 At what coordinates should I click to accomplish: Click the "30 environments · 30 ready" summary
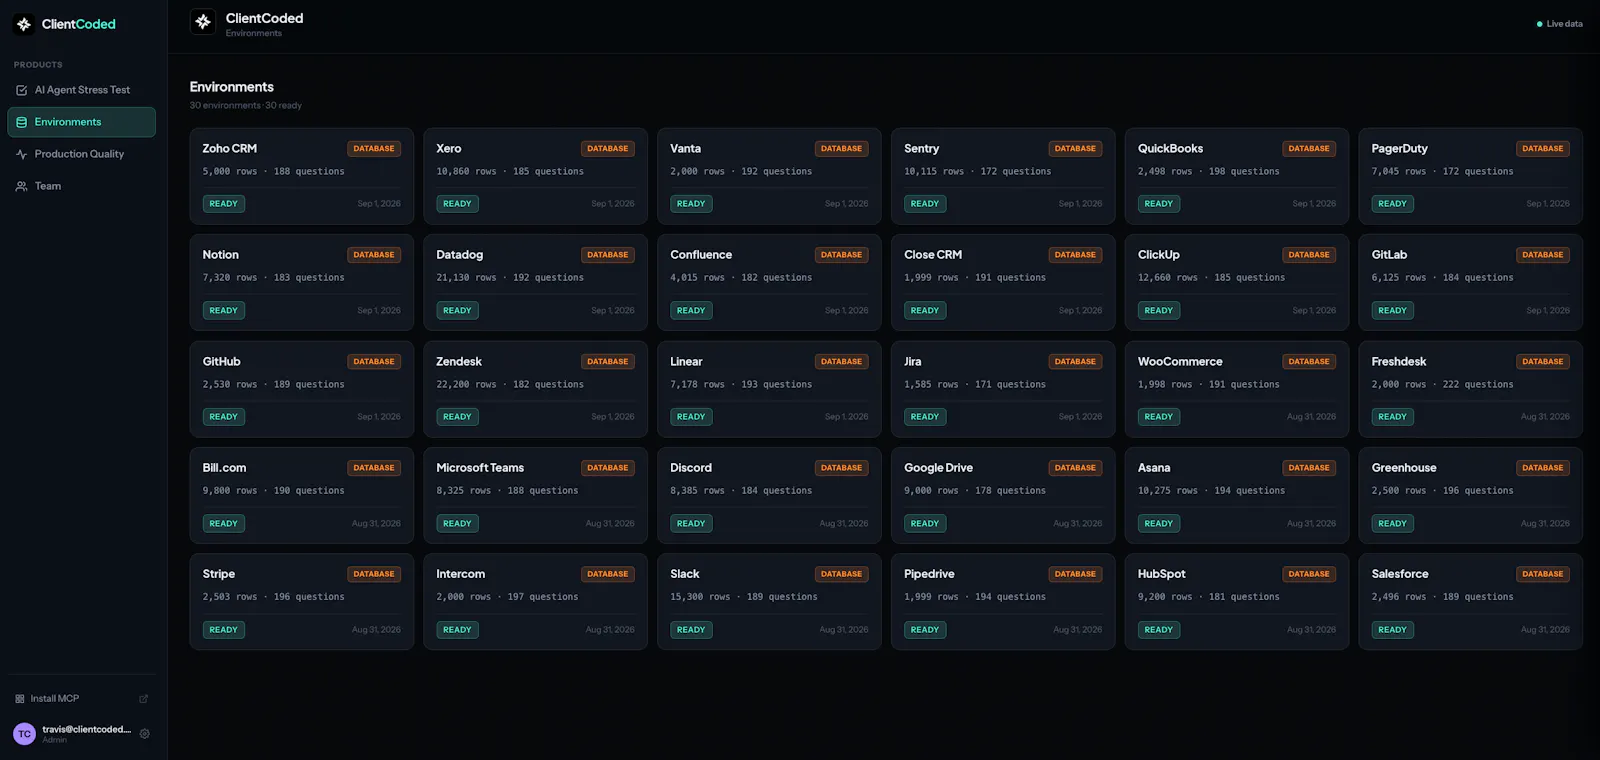click(x=246, y=106)
